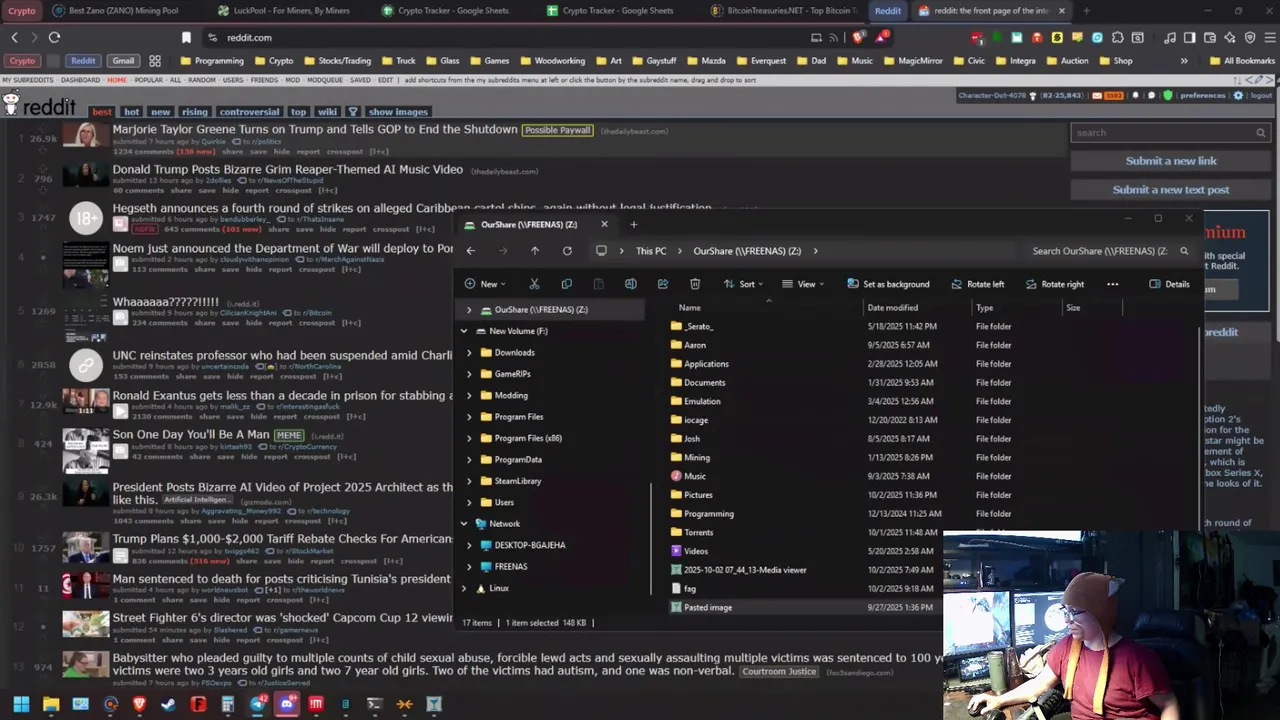Click the This PC monitor icon in breadcrumb
The image size is (1280, 720).
(x=601, y=251)
